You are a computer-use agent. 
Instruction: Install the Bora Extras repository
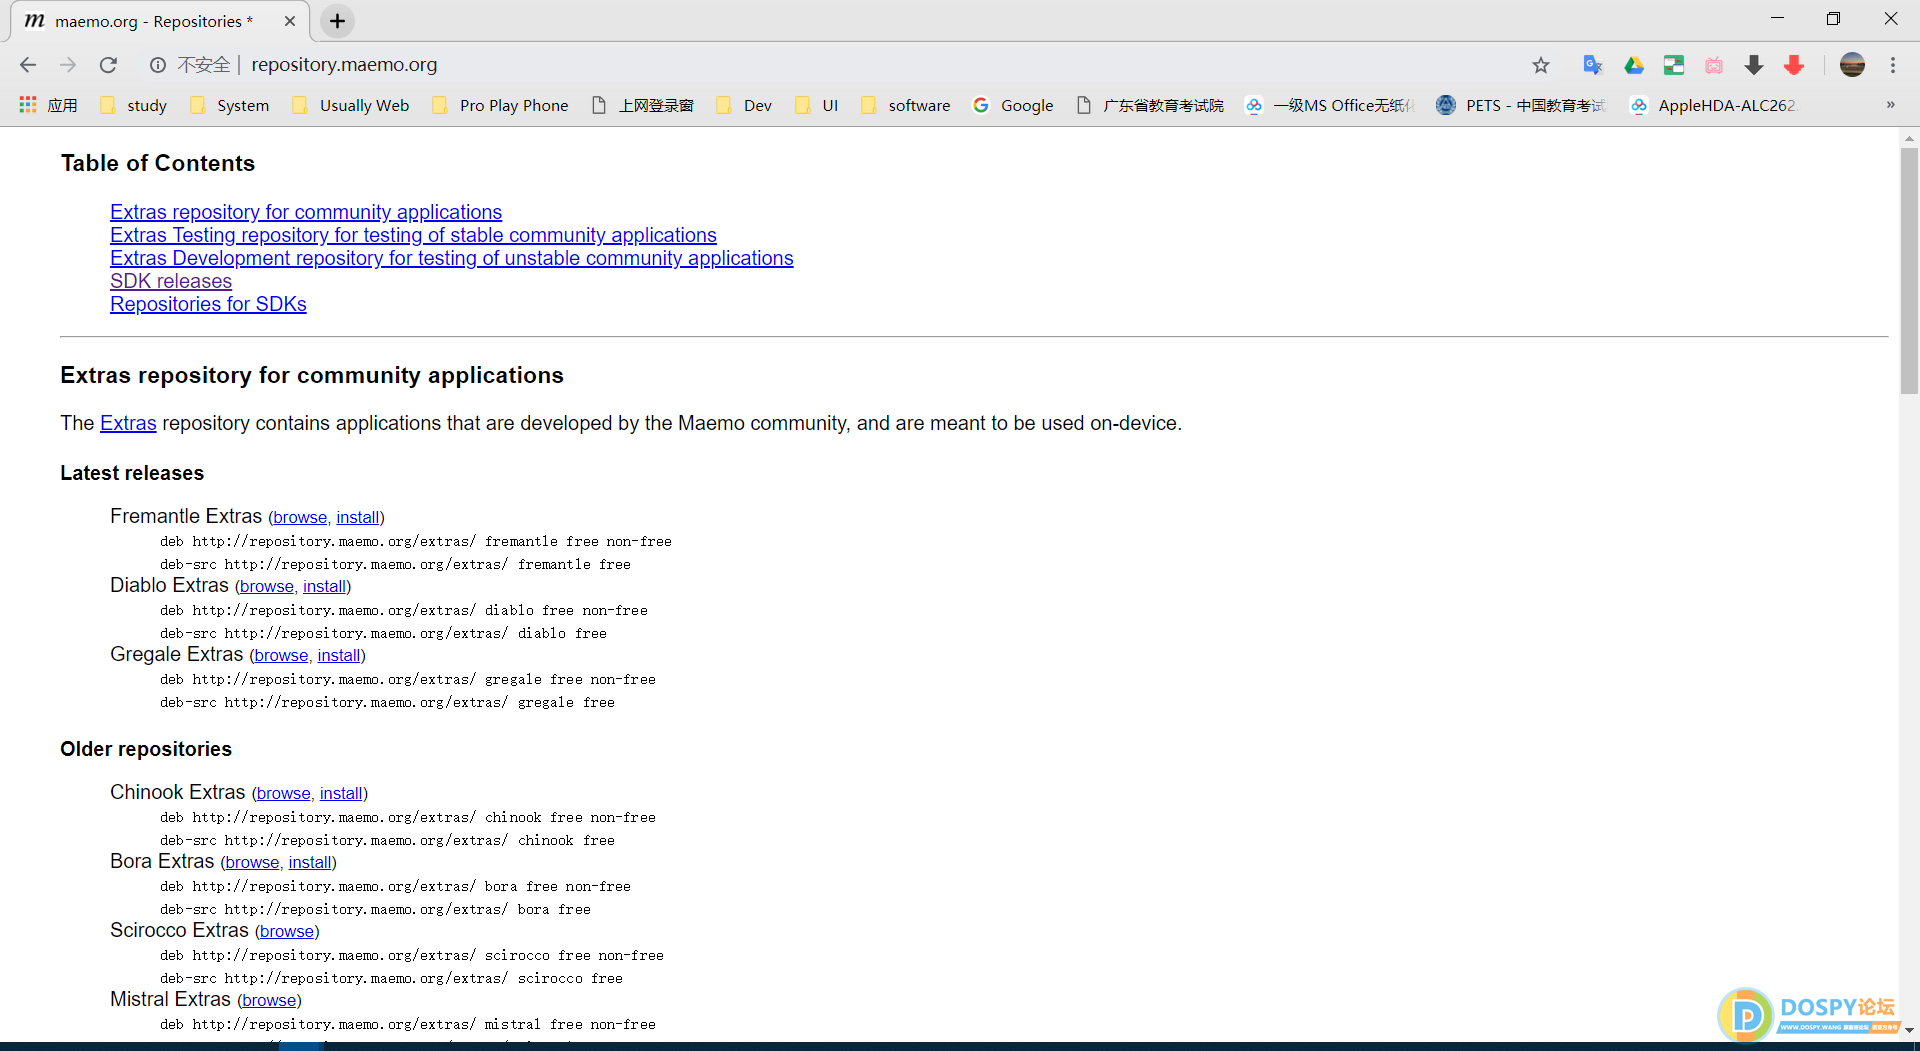tap(310, 862)
